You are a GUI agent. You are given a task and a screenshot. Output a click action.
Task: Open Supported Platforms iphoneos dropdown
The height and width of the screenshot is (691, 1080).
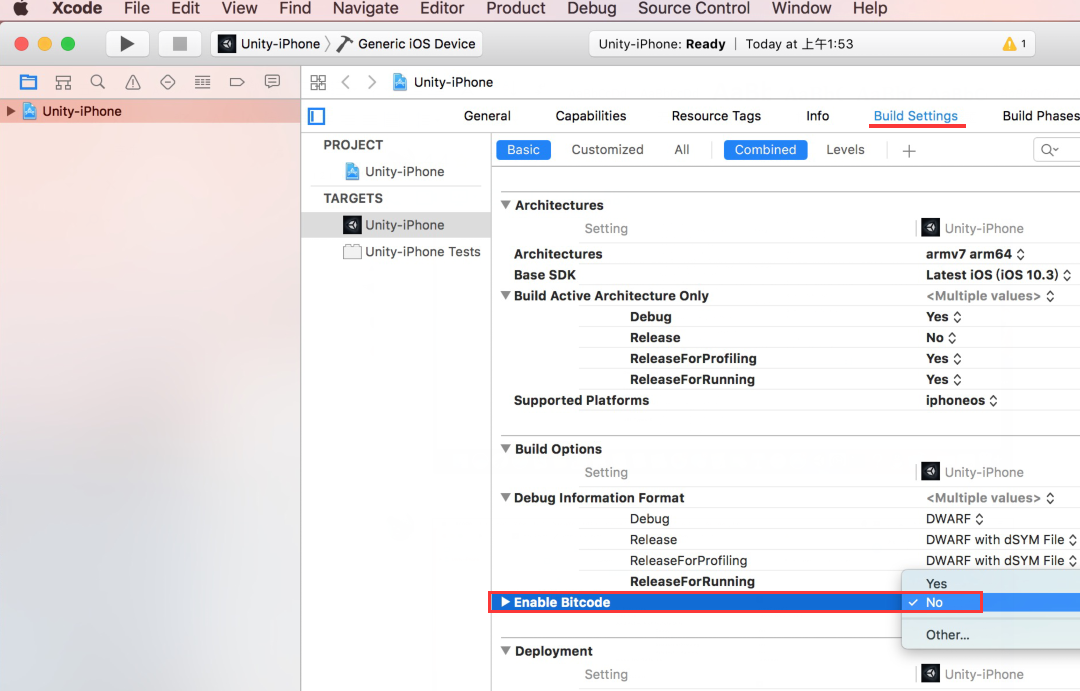coord(962,400)
